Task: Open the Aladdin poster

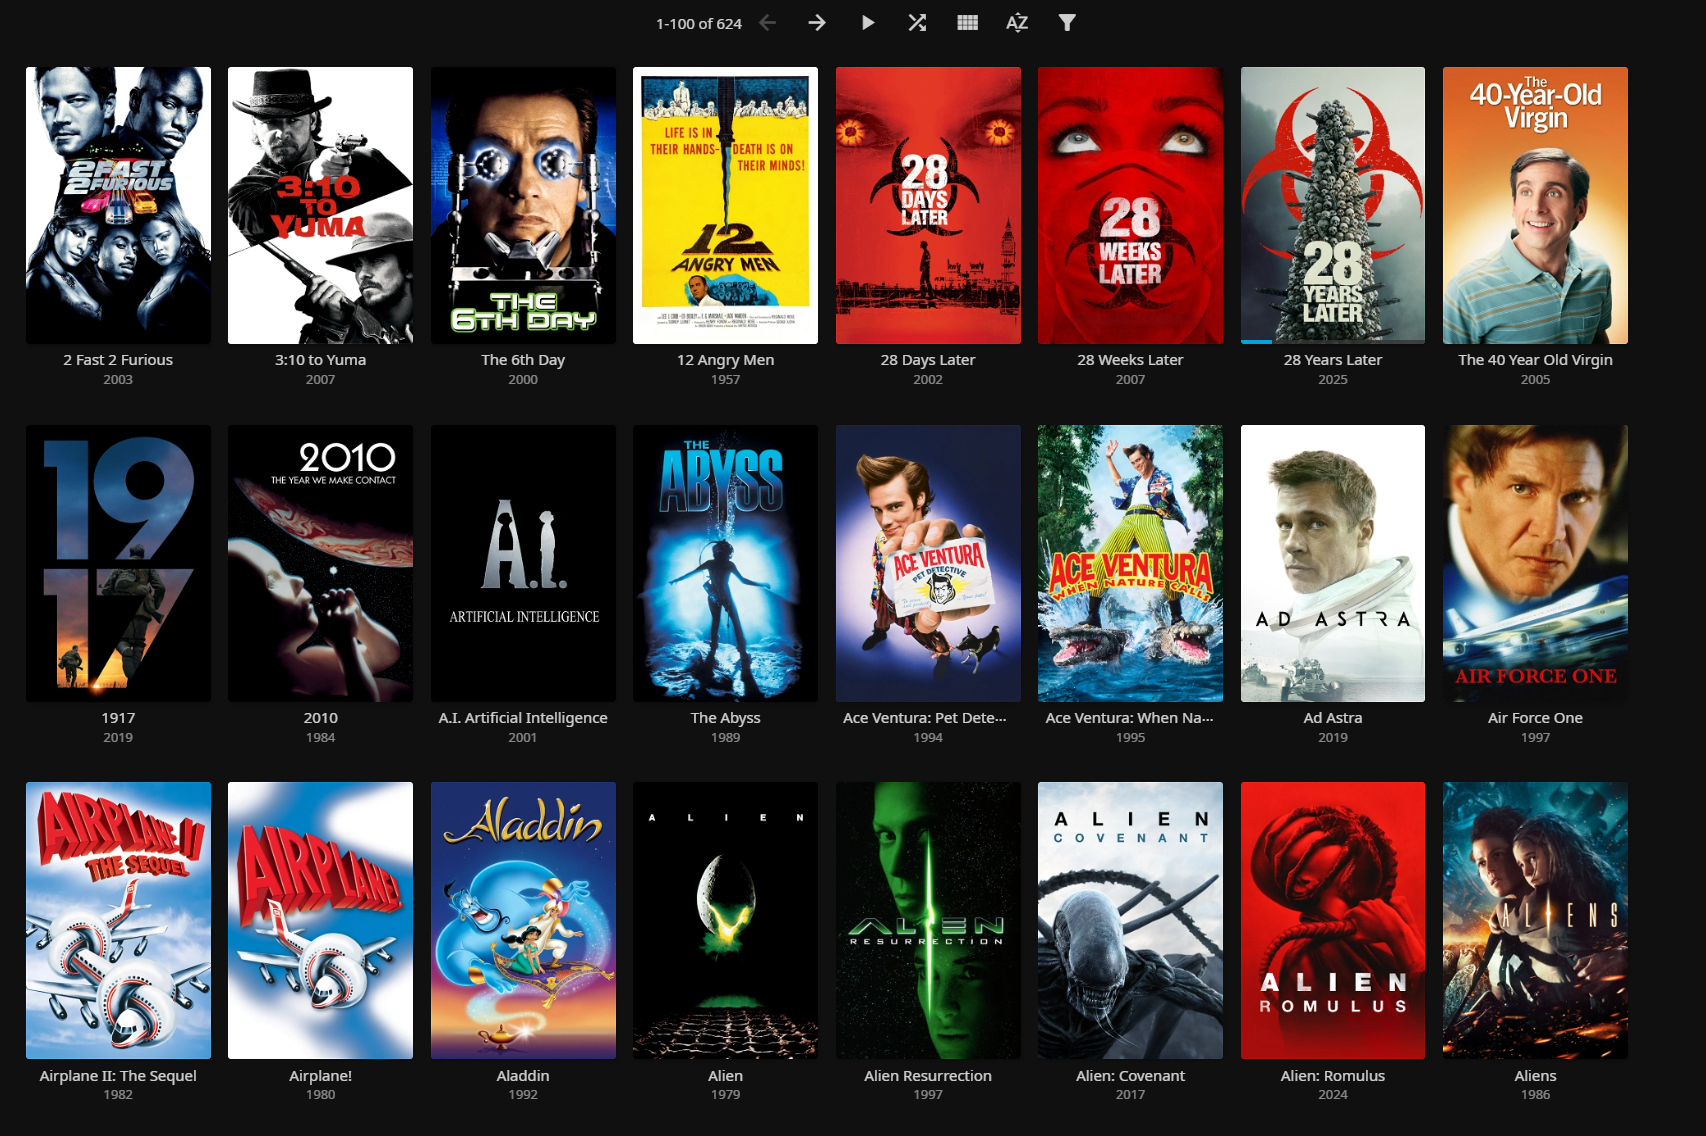Action: (x=523, y=920)
